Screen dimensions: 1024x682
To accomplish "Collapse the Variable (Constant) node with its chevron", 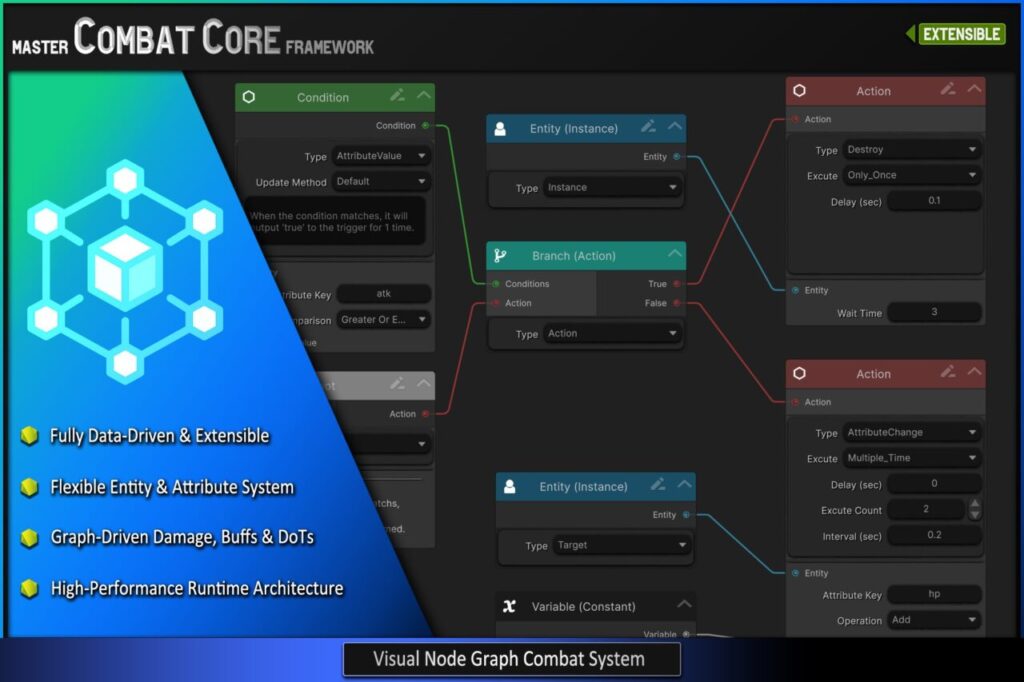I will pos(683,603).
